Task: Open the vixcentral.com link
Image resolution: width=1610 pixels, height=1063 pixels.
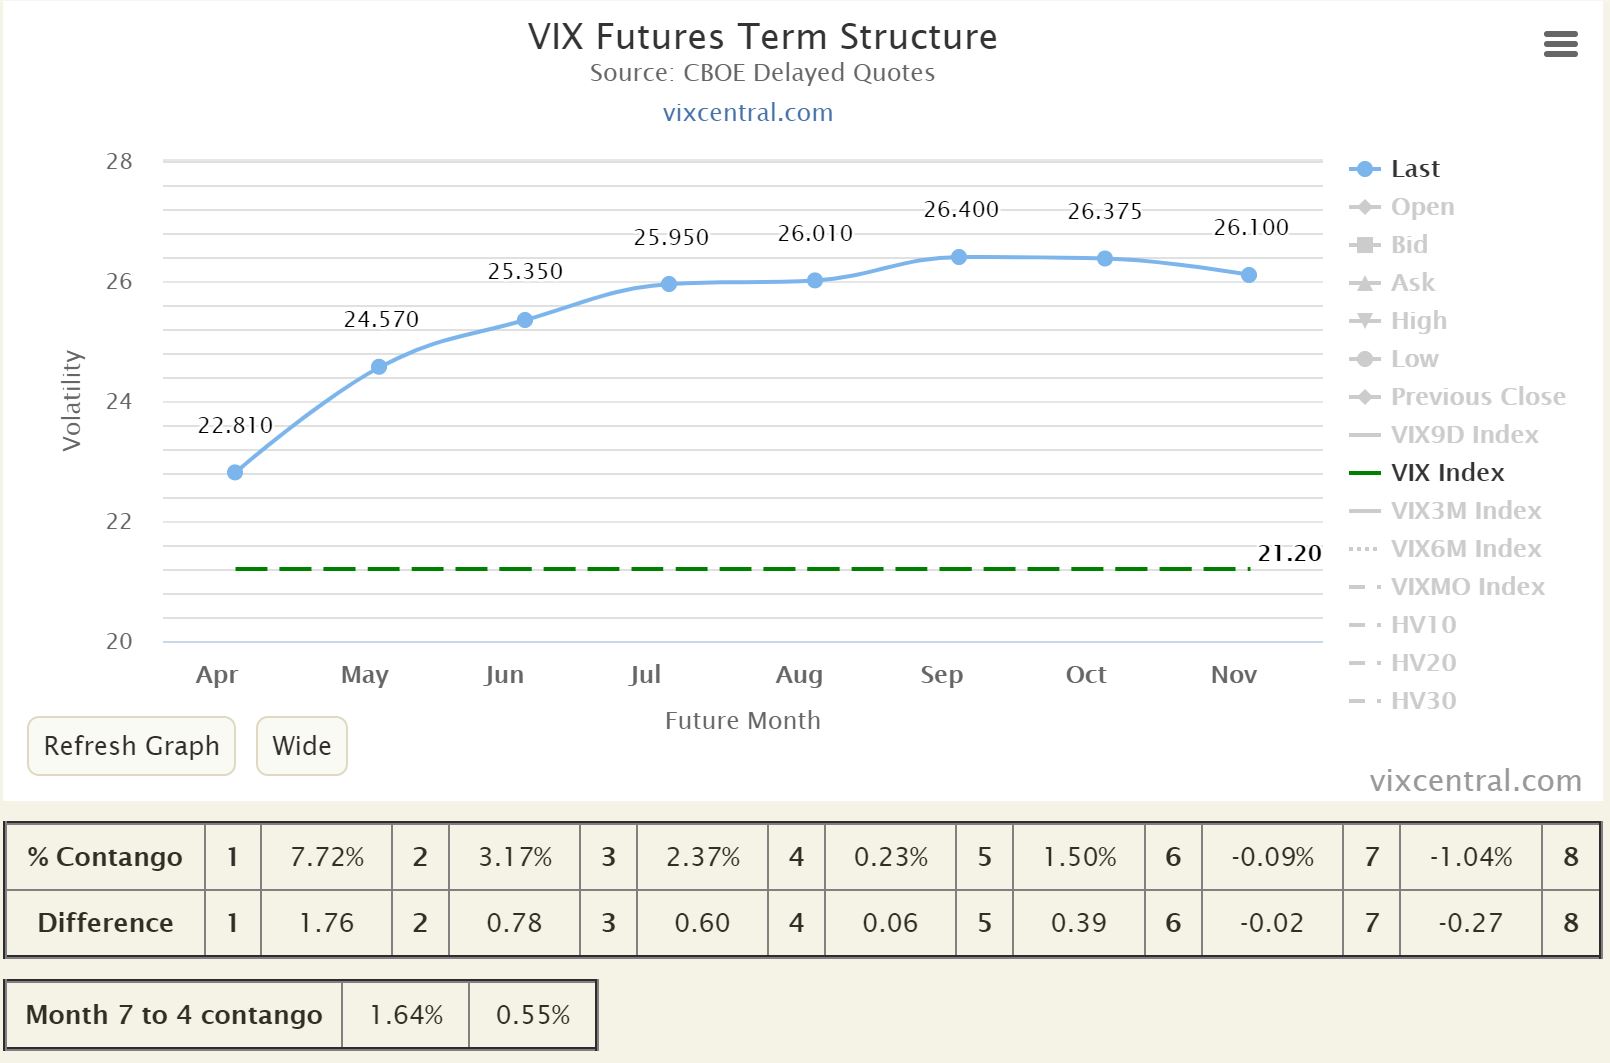Action: coord(746,112)
